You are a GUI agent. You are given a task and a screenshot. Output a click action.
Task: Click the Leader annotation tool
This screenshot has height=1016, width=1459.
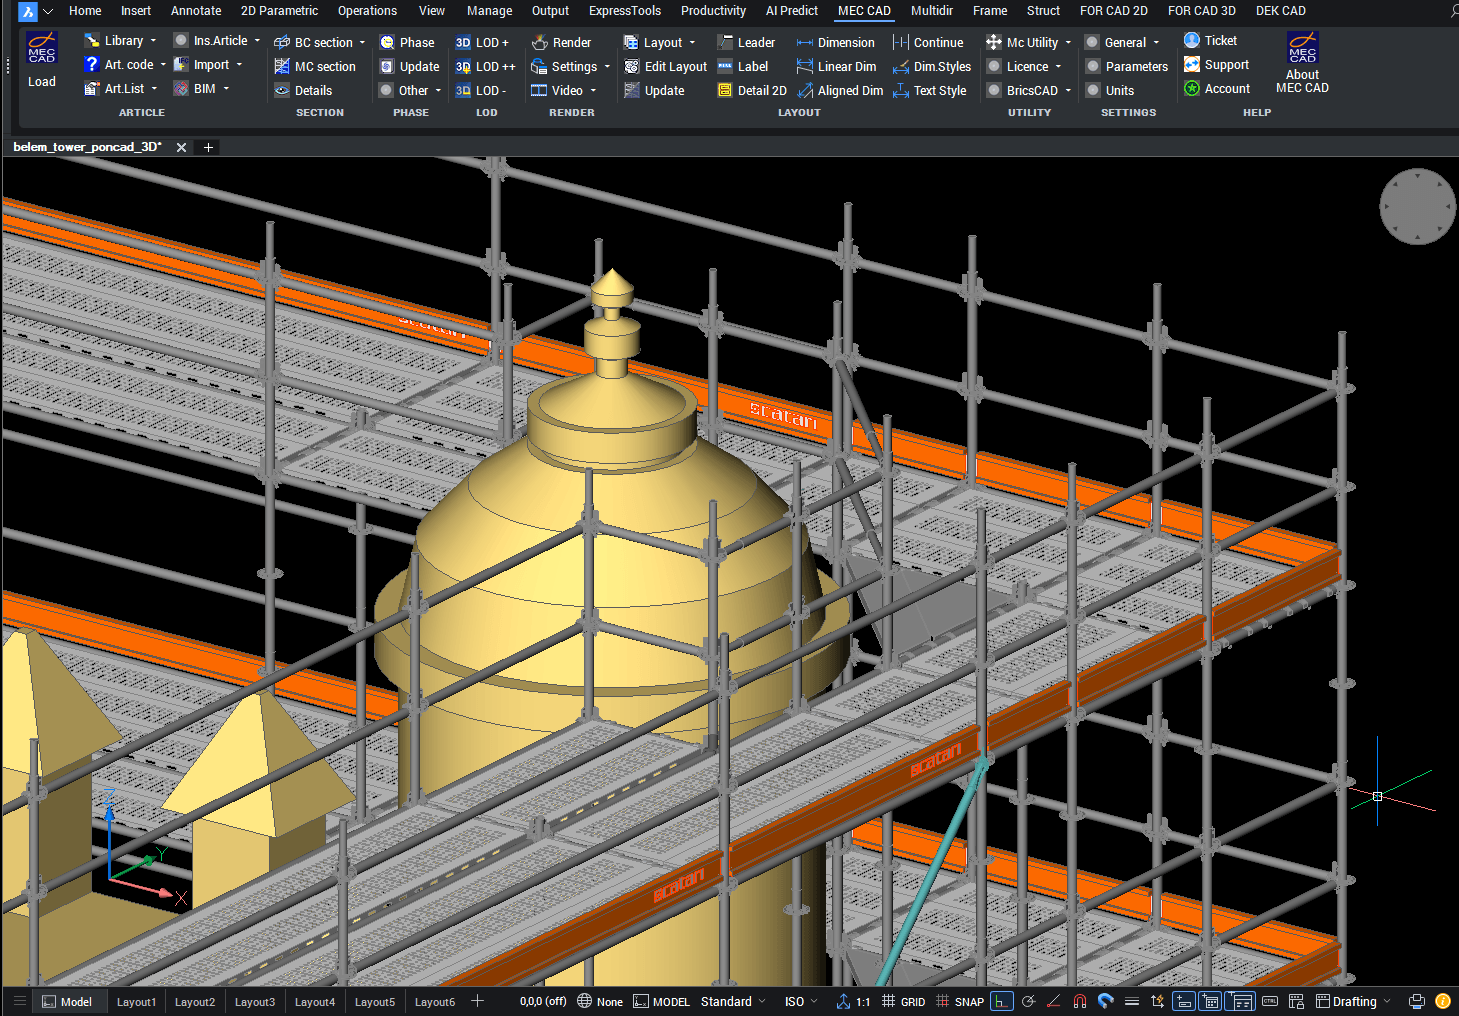[746, 42]
